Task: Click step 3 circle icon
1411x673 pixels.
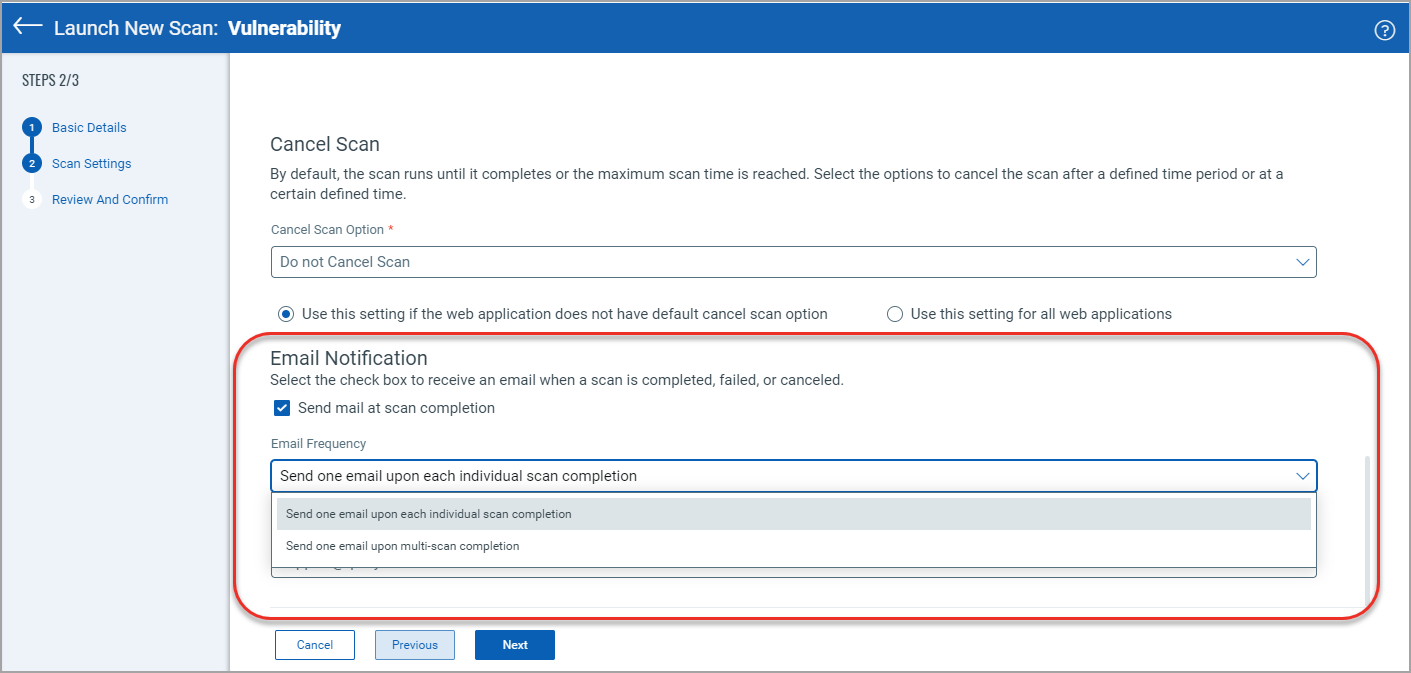Action: 32,200
